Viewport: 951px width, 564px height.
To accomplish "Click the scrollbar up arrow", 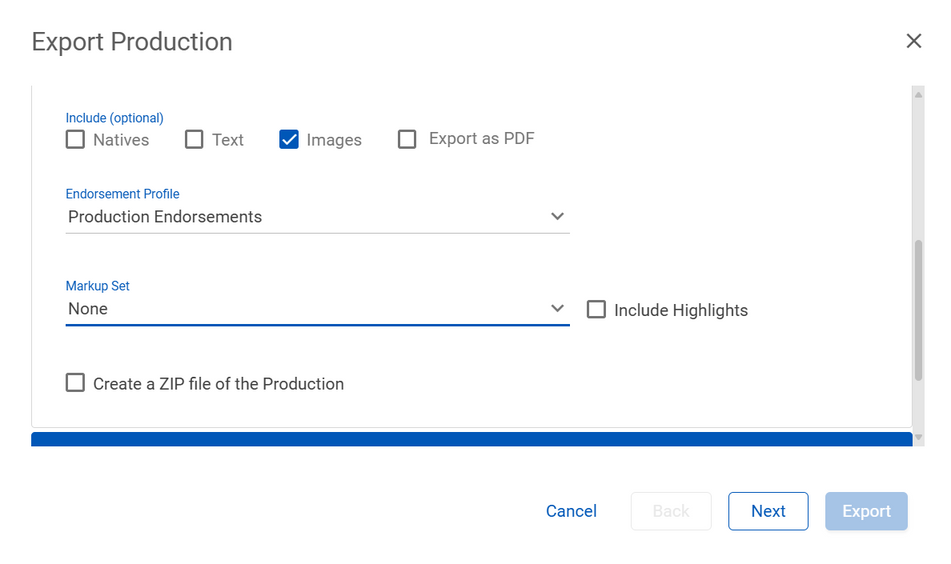I will 918,93.
